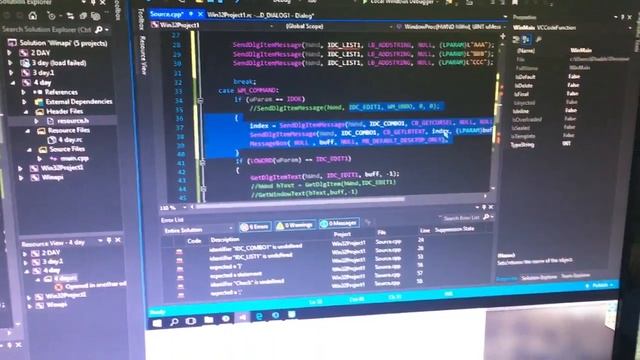Click the Categorized icon in Properties toolbar

coord(516,39)
